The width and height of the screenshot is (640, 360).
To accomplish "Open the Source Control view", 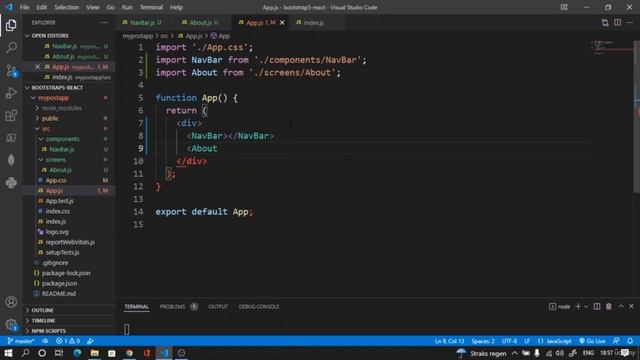I will (11, 71).
